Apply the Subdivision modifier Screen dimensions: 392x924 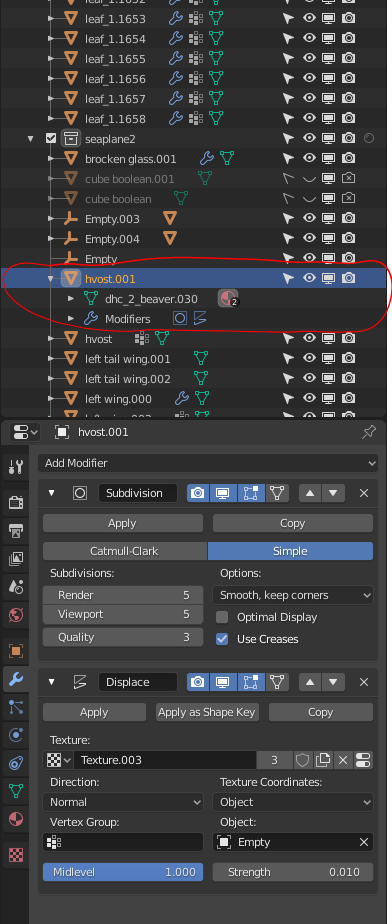click(x=123, y=523)
